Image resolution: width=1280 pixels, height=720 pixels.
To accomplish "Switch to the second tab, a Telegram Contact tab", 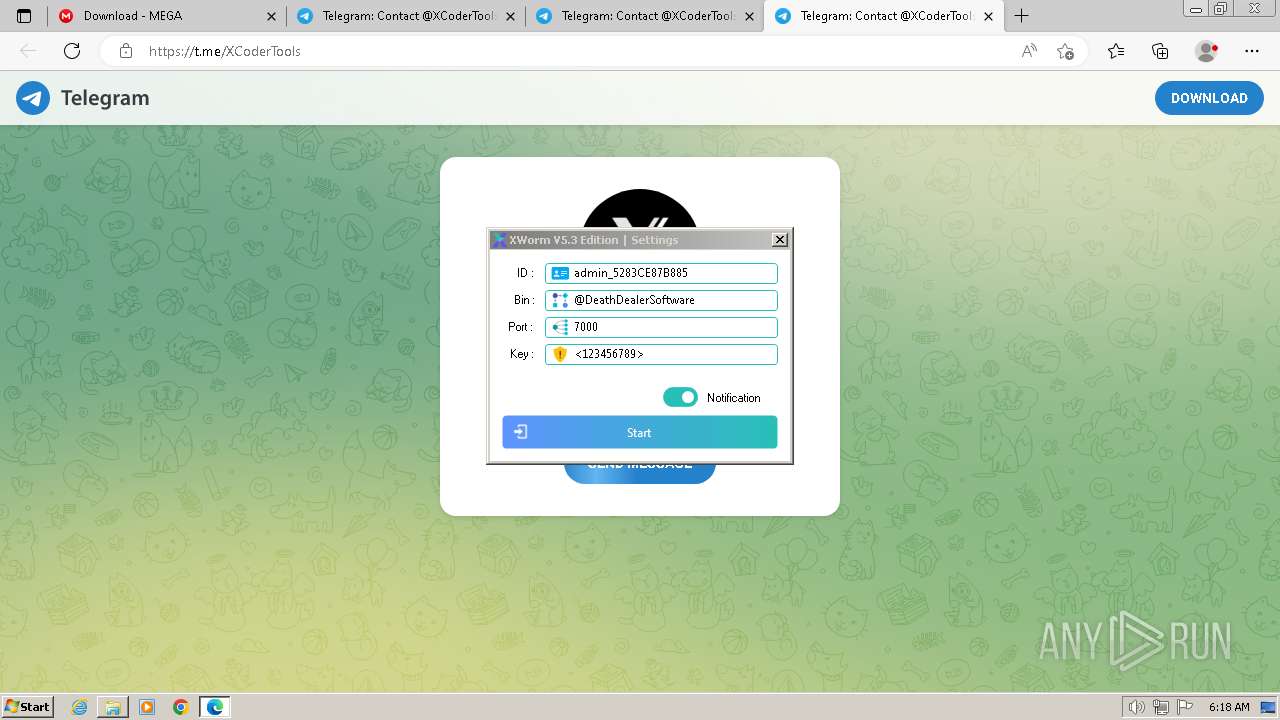I will [405, 16].
